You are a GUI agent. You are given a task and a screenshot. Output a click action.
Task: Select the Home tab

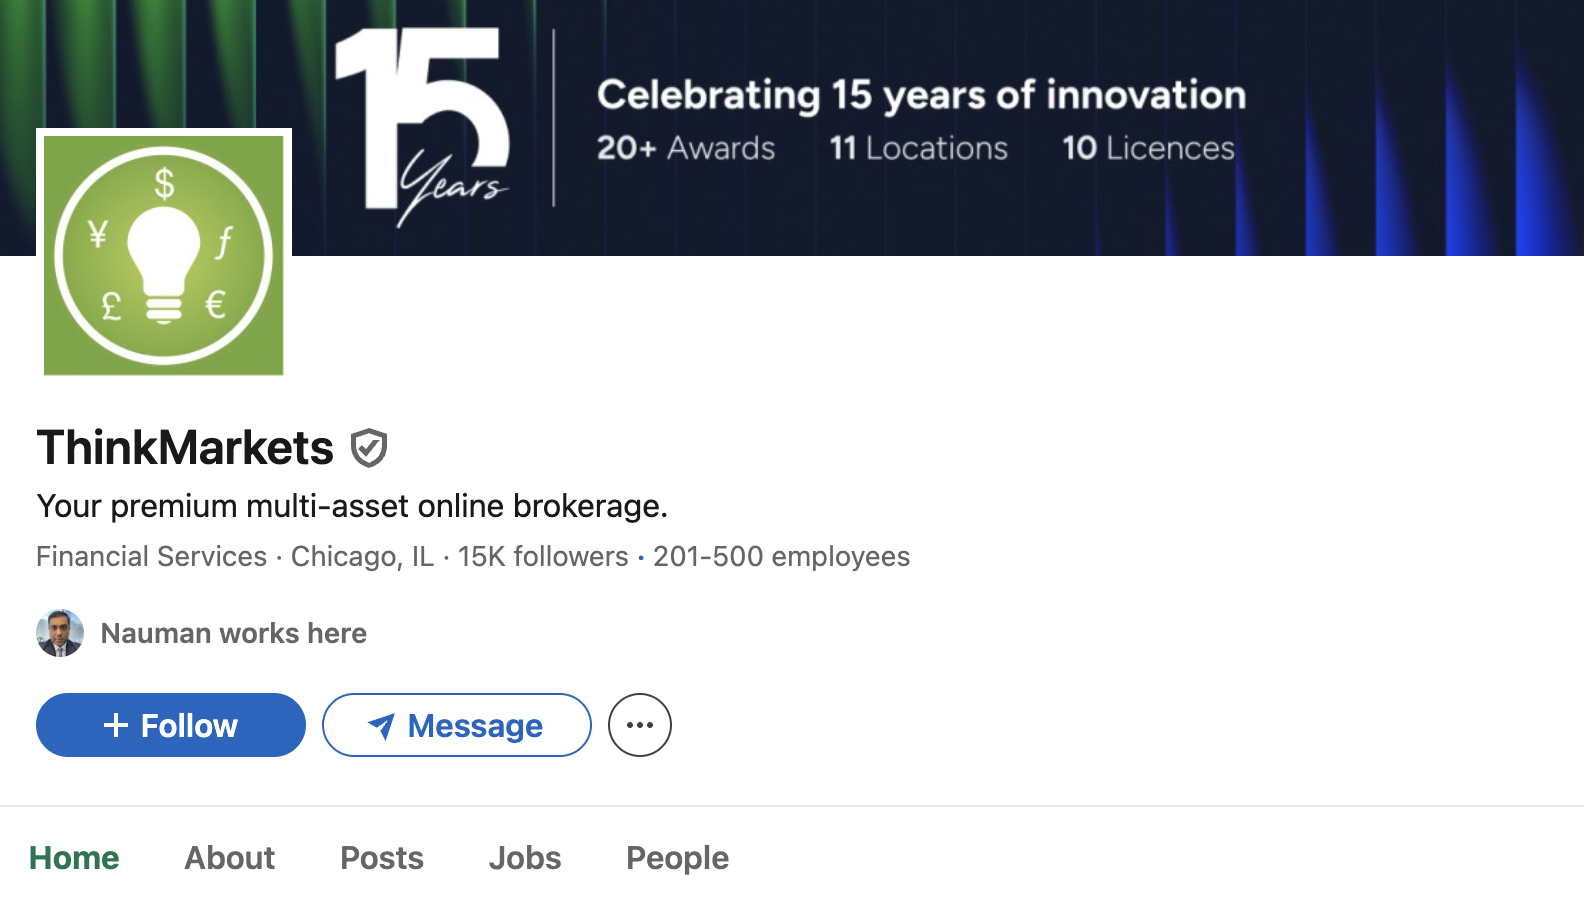click(x=74, y=858)
